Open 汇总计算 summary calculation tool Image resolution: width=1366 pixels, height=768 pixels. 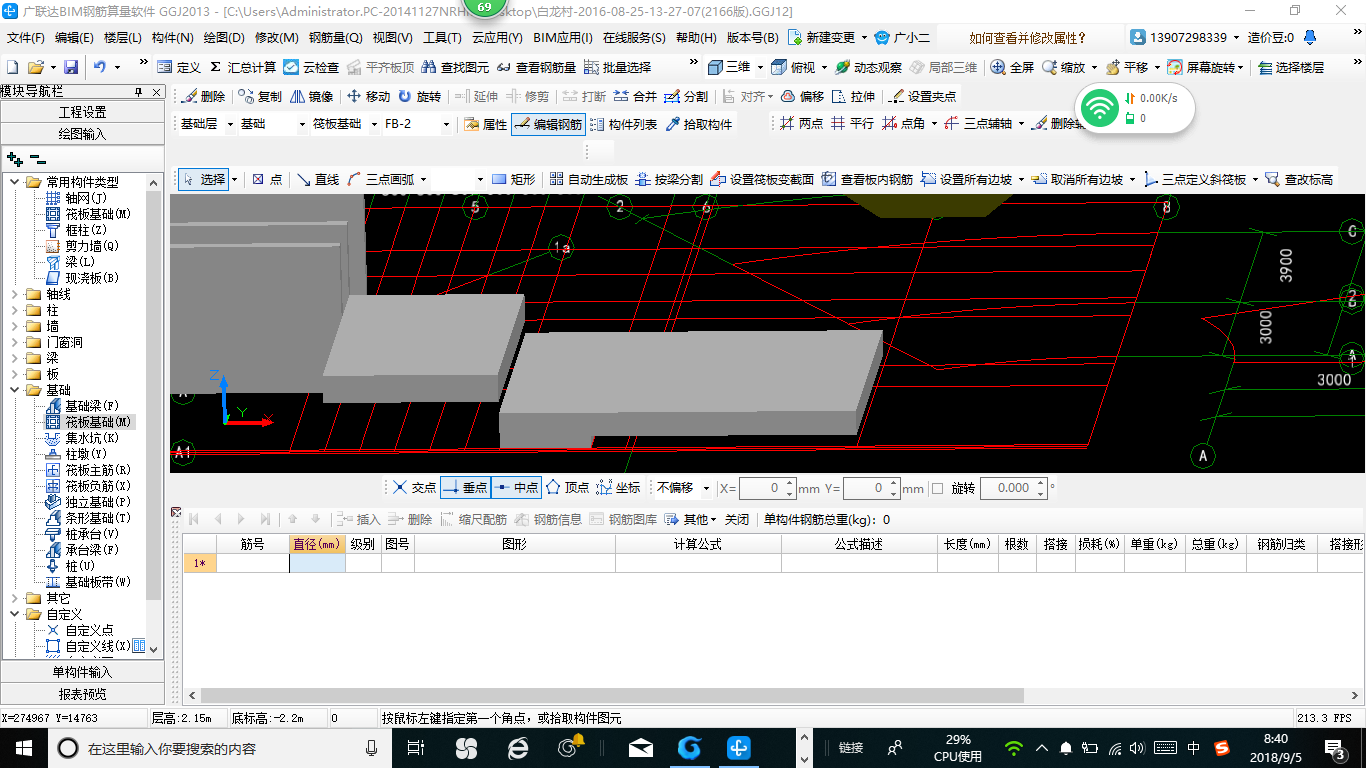pyautogui.click(x=242, y=67)
